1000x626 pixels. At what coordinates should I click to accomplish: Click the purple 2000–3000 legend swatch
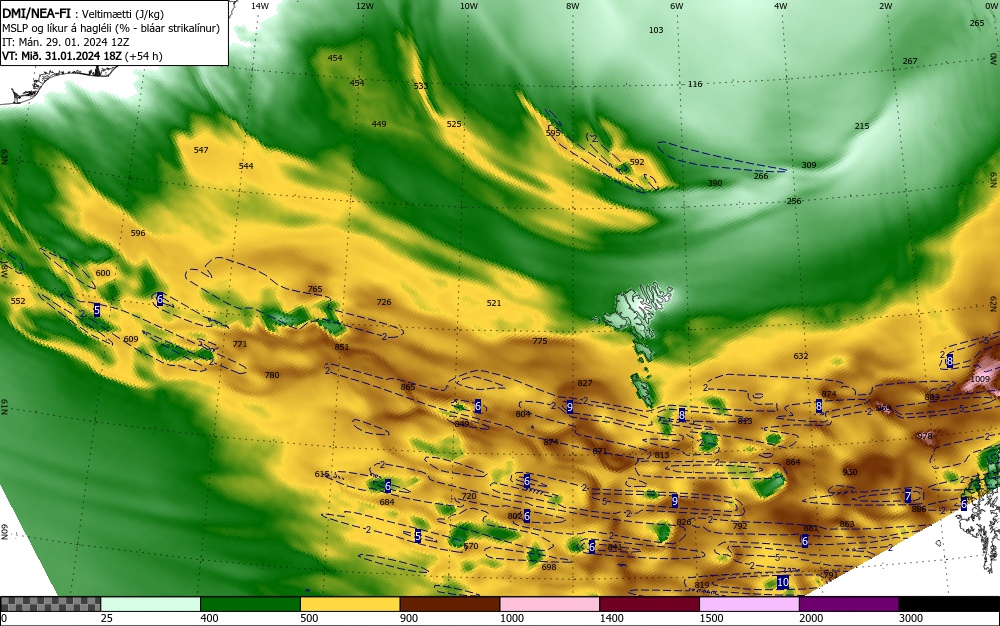pyautogui.click(x=849, y=604)
